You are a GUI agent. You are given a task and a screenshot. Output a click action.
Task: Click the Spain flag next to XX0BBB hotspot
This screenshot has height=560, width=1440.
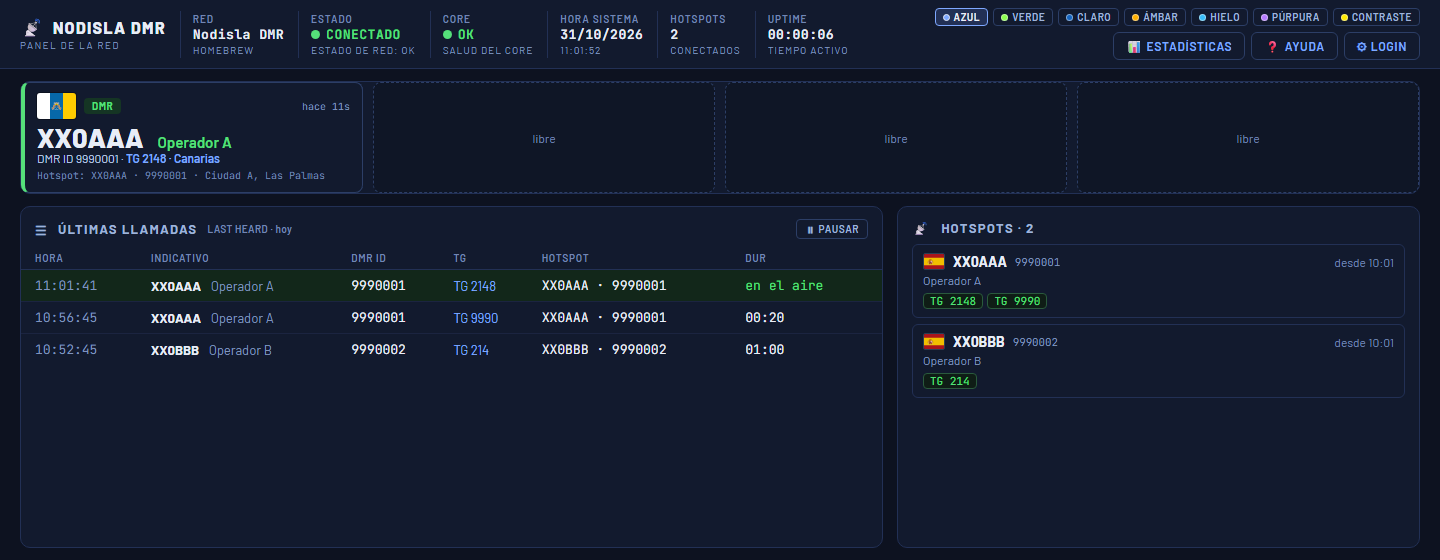(x=934, y=342)
